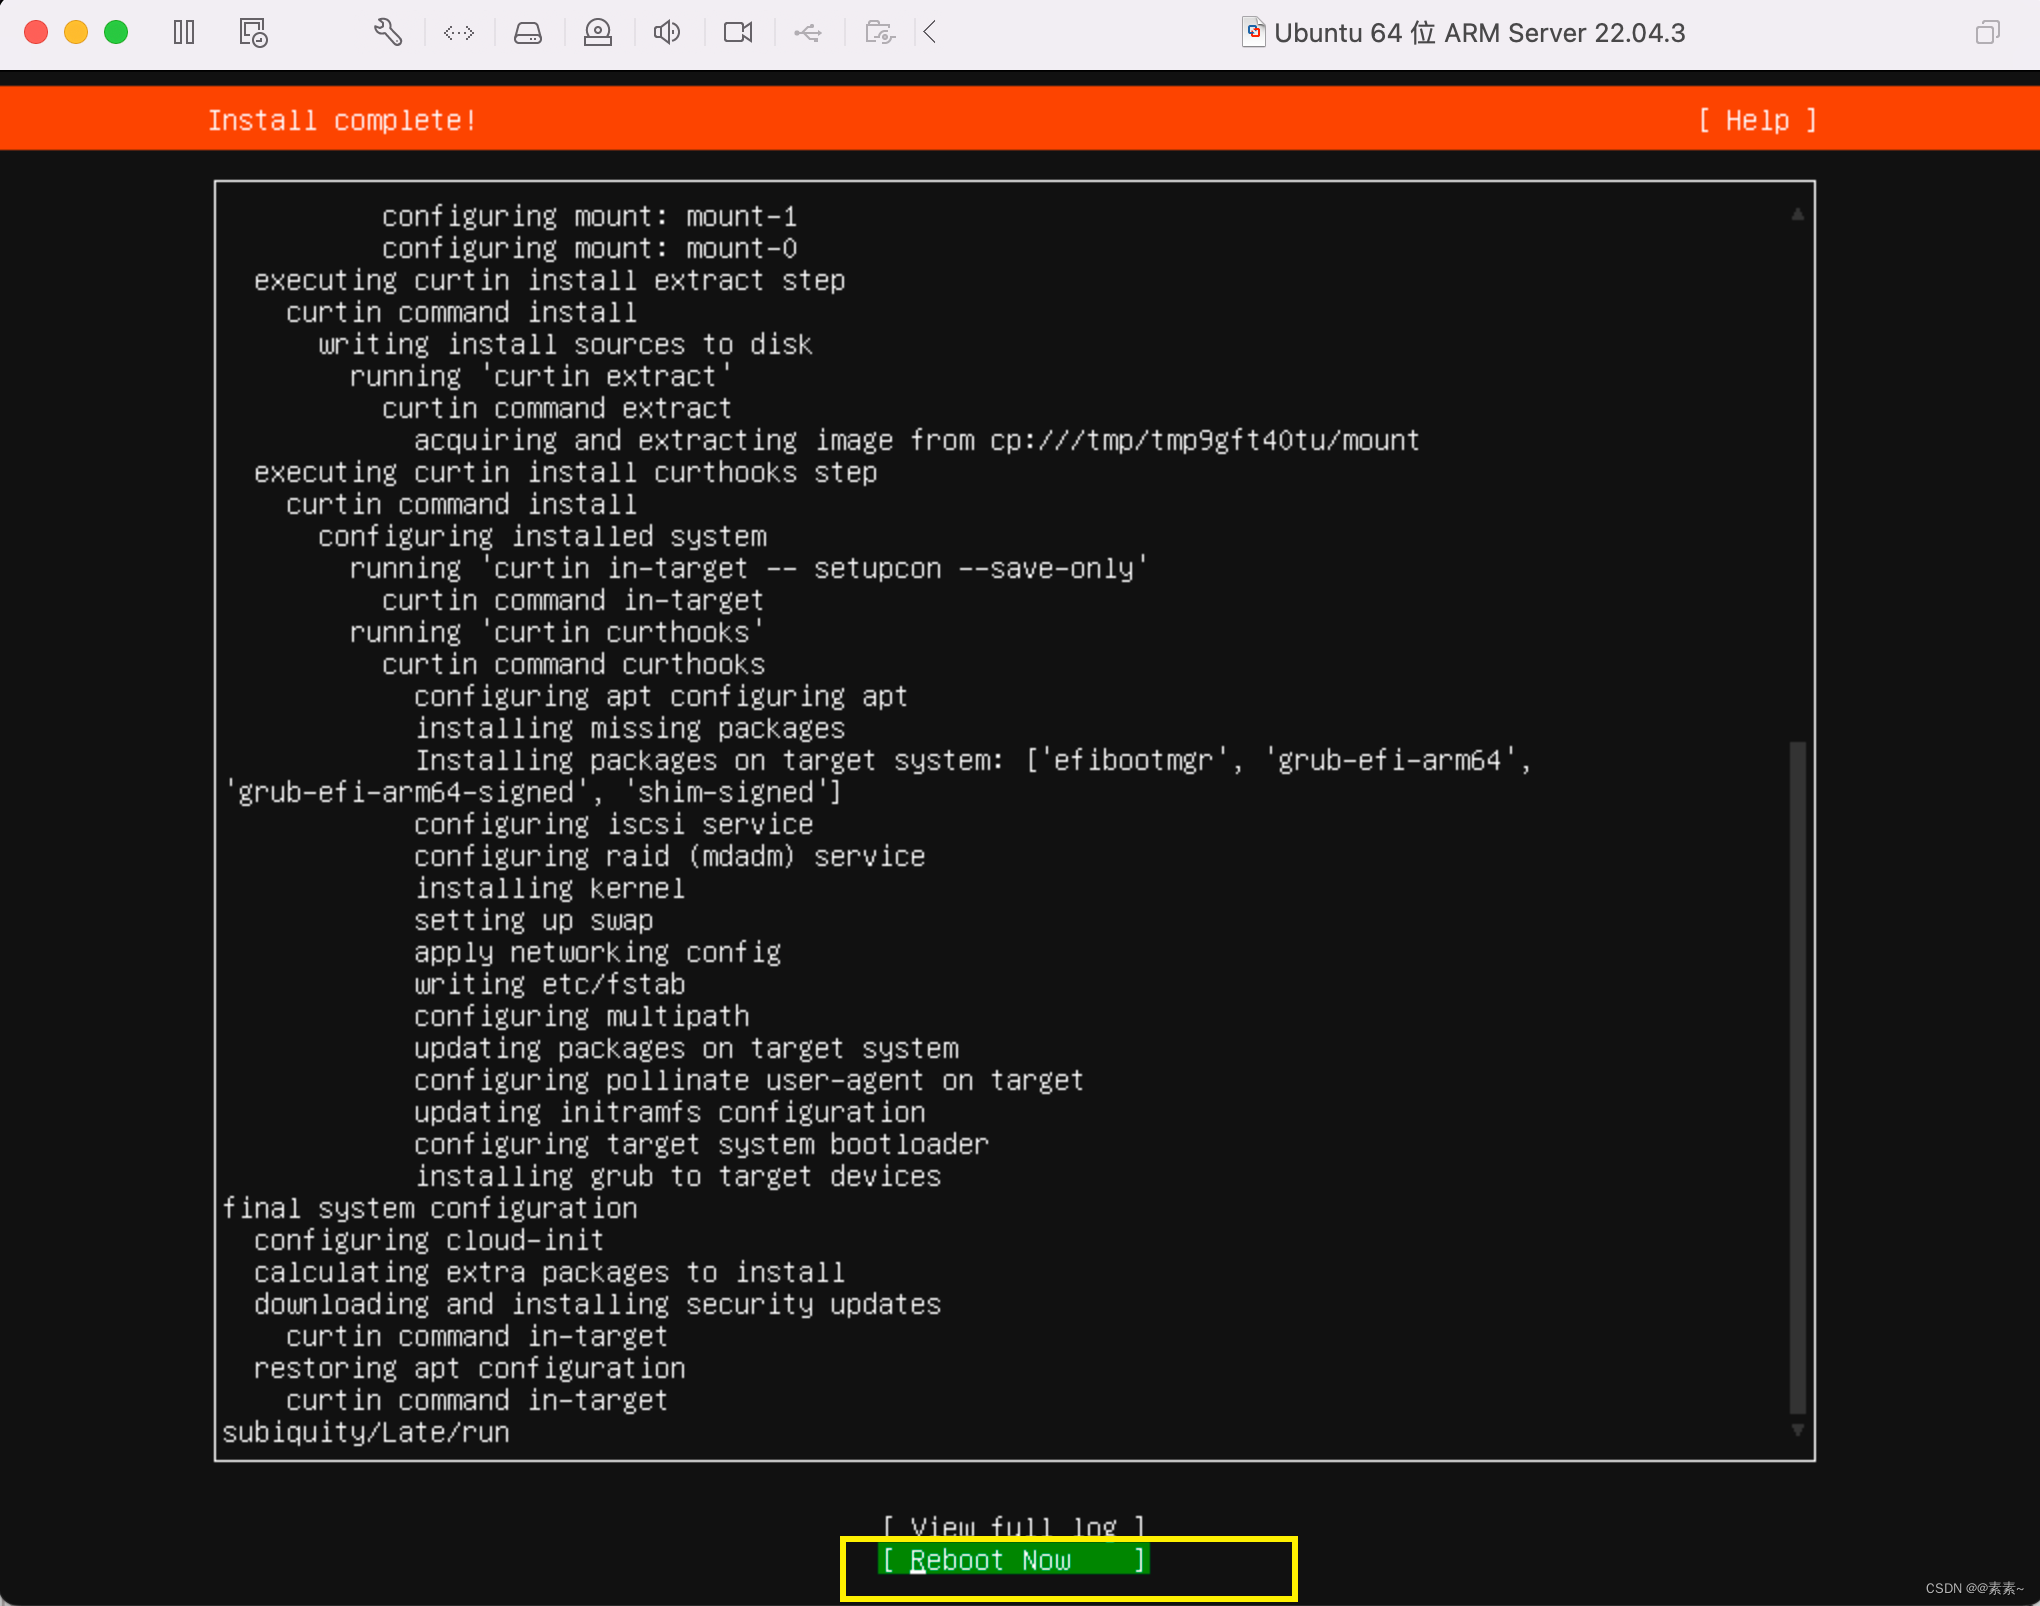2040x1606 pixels.
Task: Click 'configuring mount: mount-0' line
Action: [590, 248]
